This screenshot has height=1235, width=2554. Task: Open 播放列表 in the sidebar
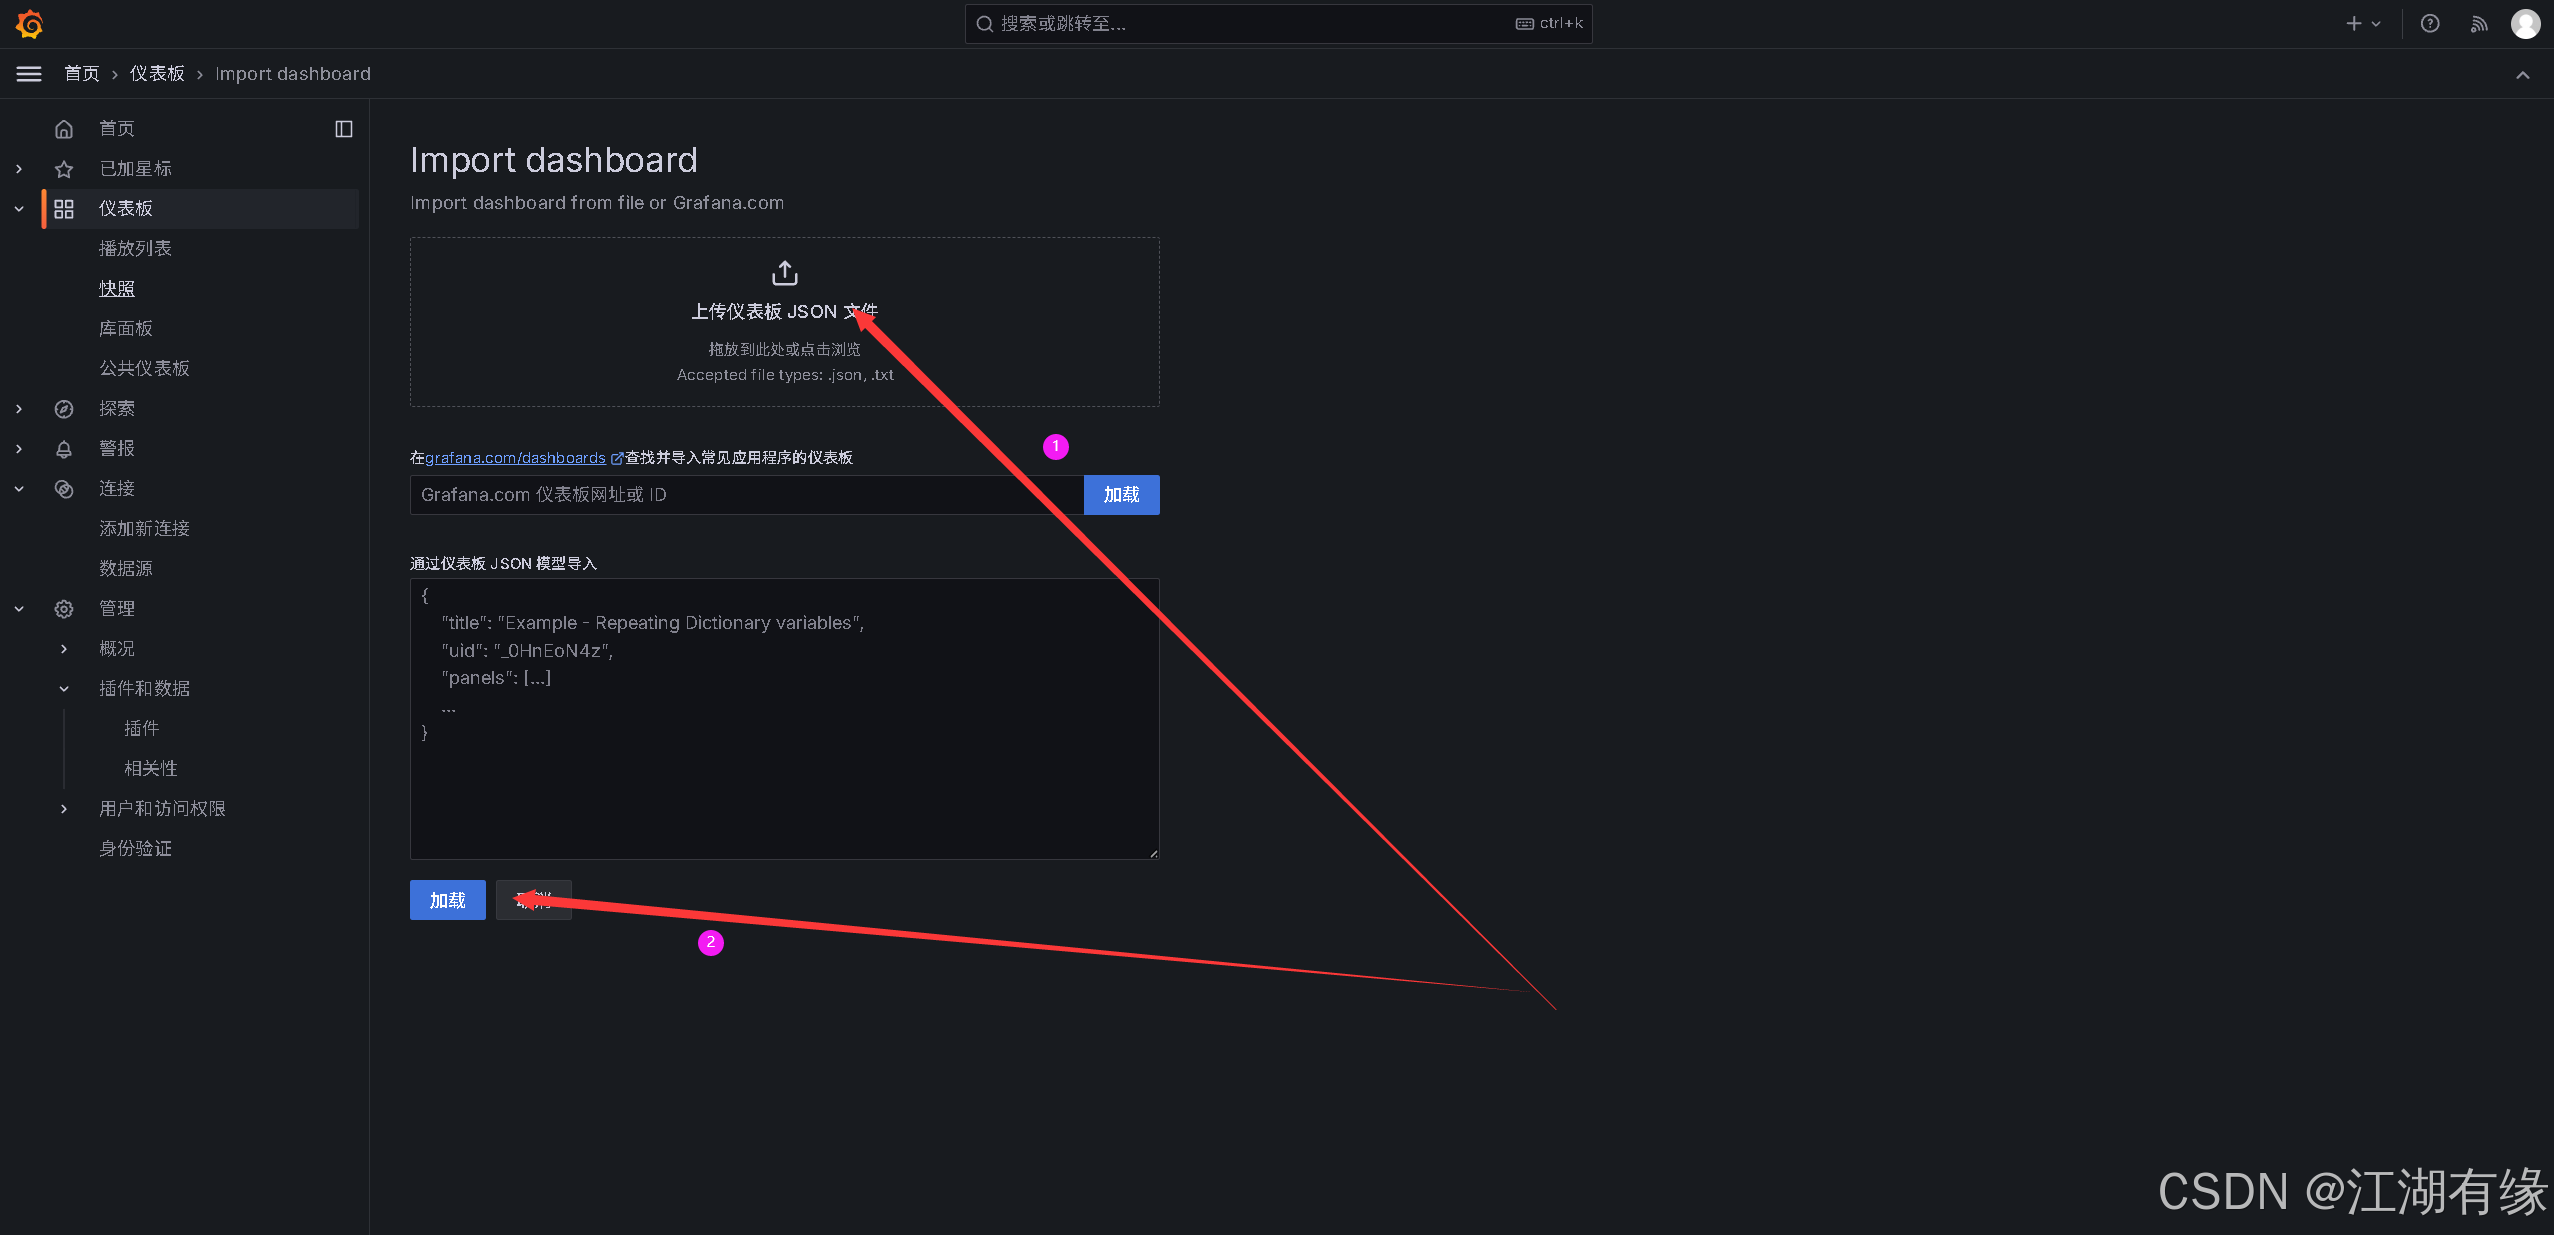(135, 248)
